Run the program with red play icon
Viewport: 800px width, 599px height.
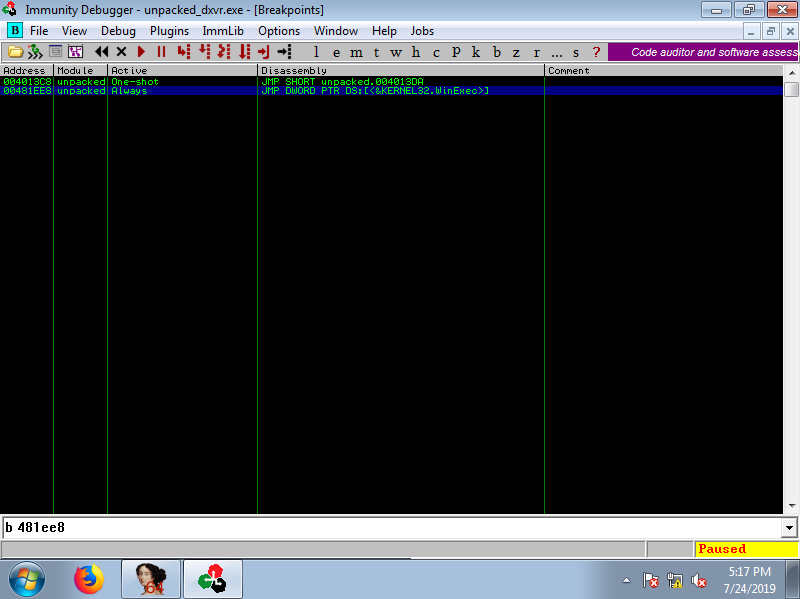[141, 52]
